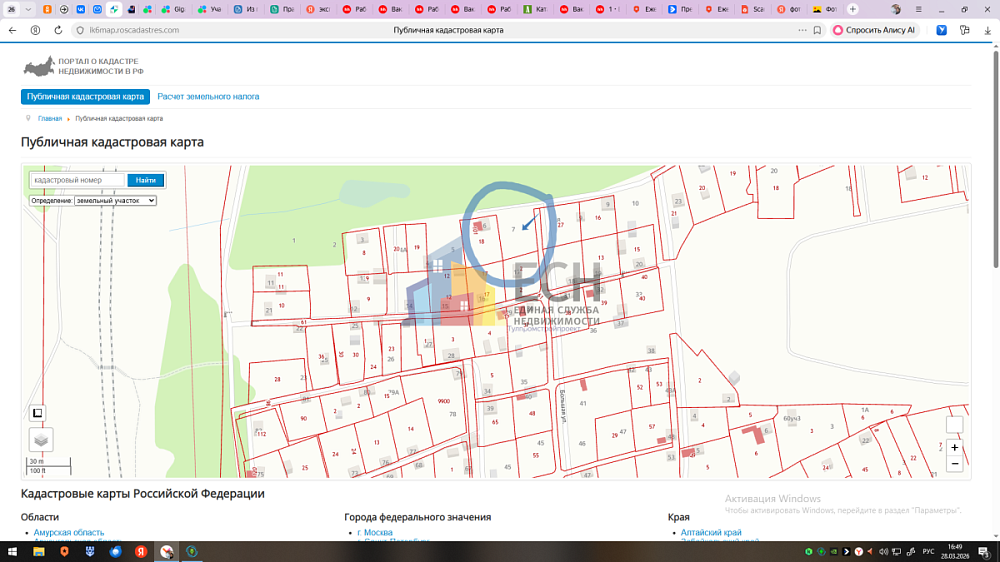Screen dimensions: 1000x562
Task: Click the Амурская область link
Action: (69, 533)
